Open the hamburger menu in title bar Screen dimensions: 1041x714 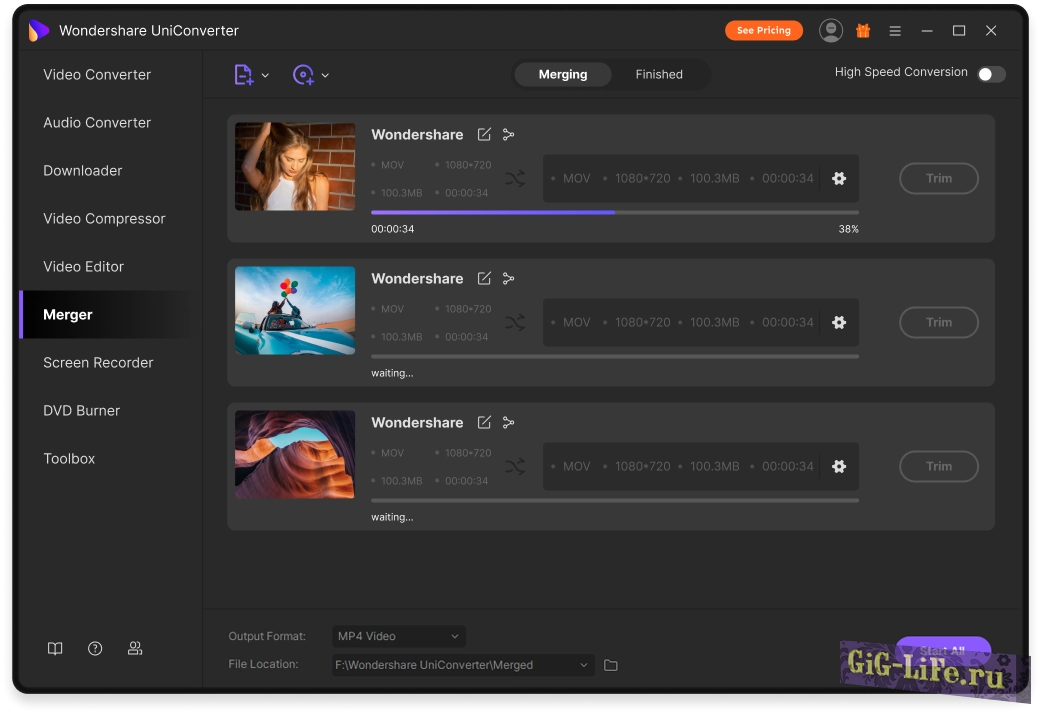[895, 31]
